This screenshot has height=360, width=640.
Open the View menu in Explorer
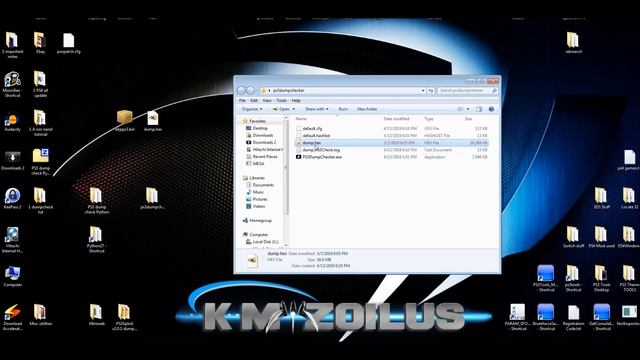tap(267, 100)
